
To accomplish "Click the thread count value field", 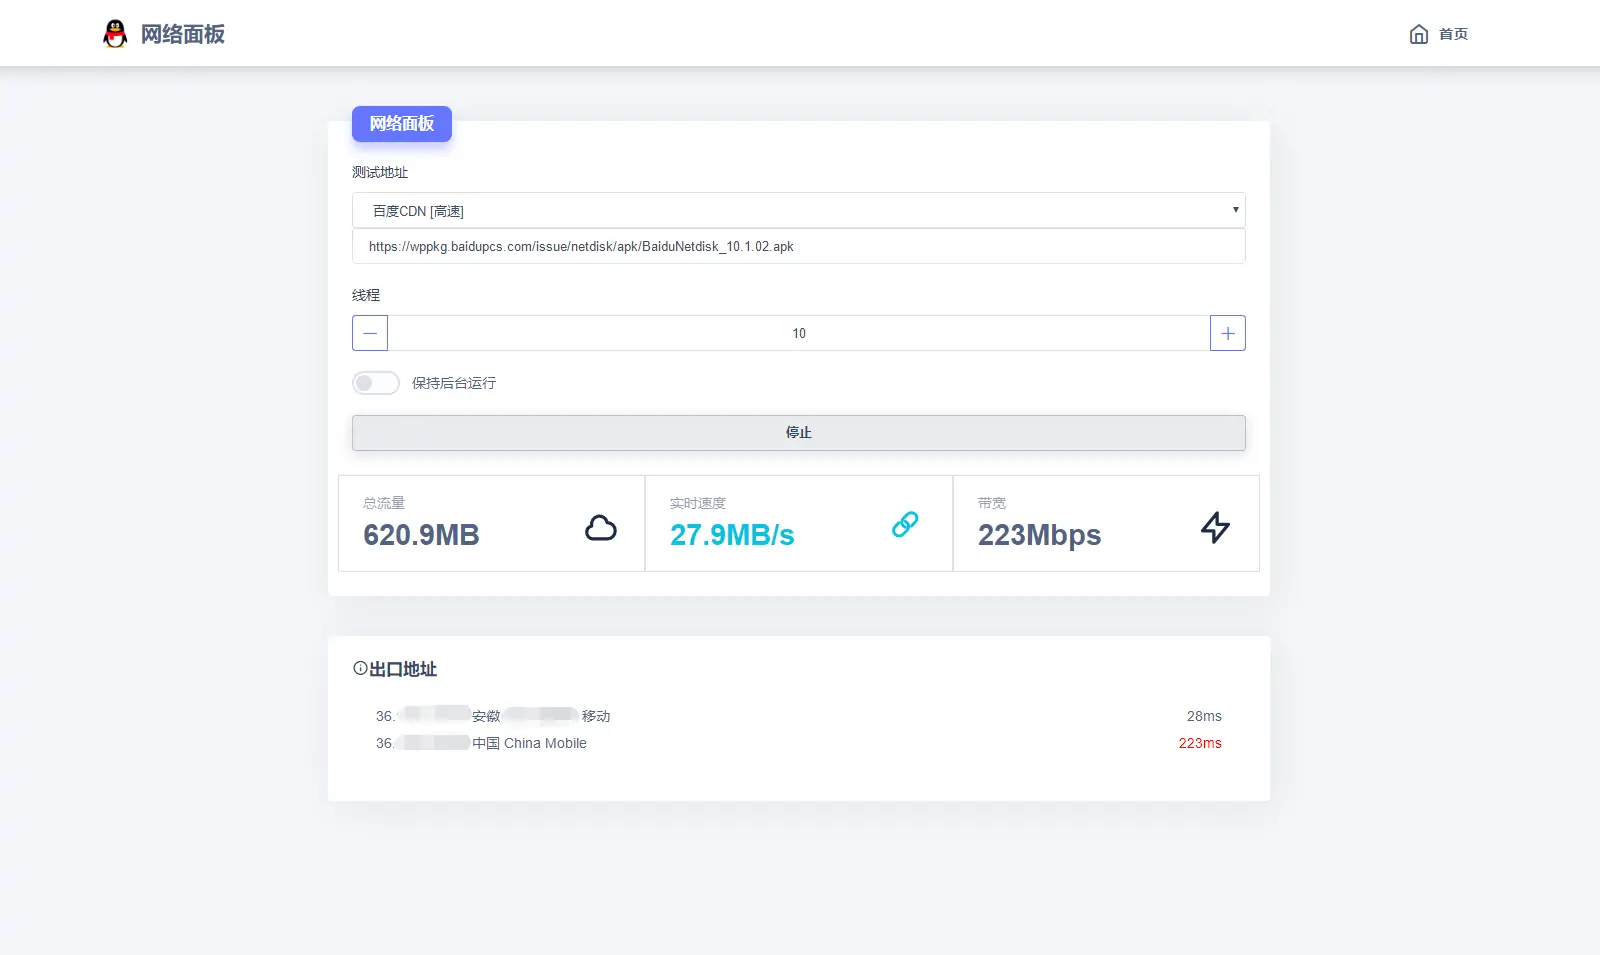I will pyautogui.click(x=798, y=333).
